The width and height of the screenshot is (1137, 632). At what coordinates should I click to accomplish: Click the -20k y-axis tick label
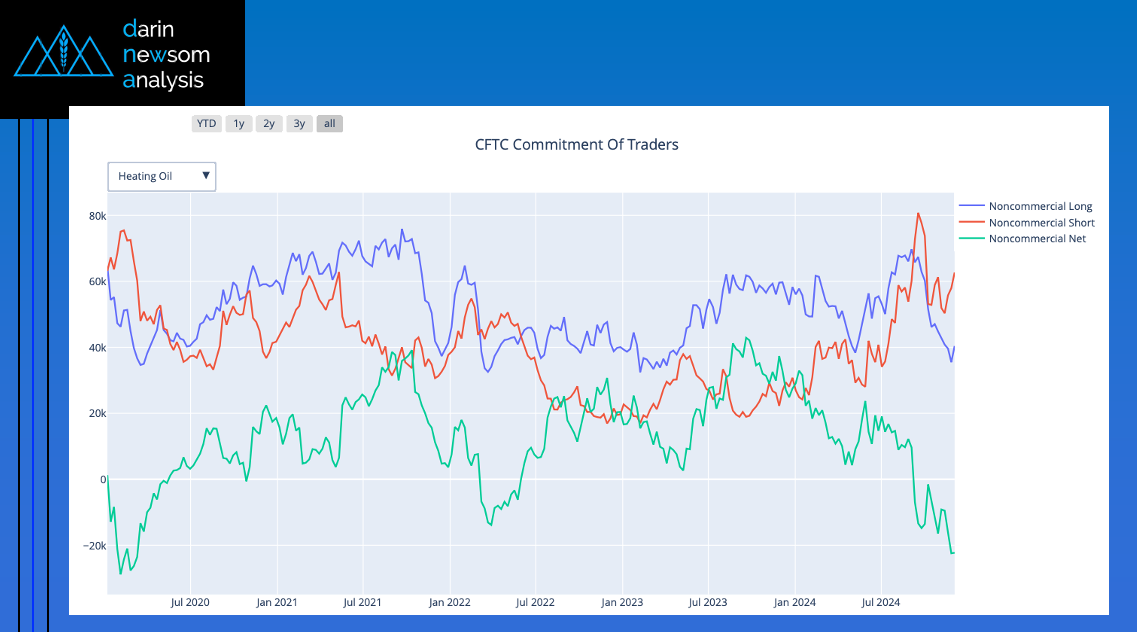tap(93, 546)
